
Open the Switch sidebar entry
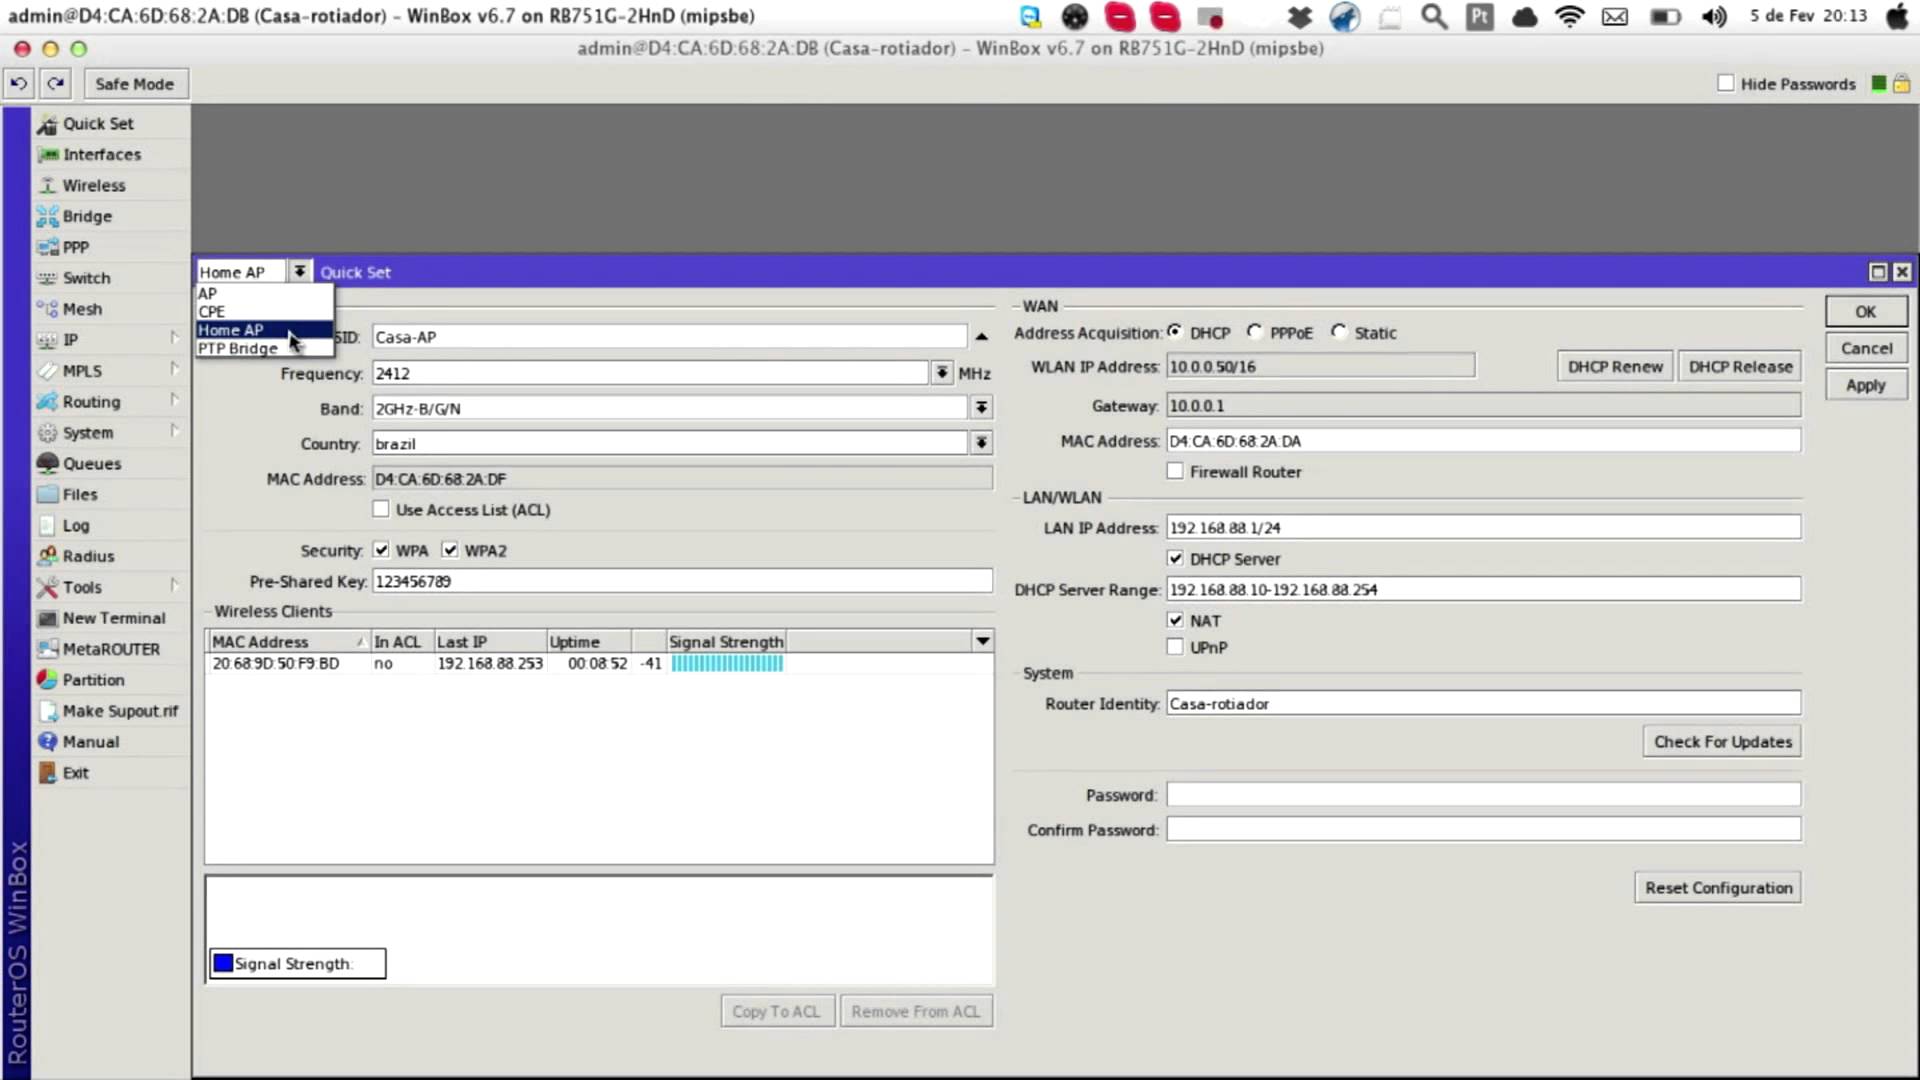86,278
